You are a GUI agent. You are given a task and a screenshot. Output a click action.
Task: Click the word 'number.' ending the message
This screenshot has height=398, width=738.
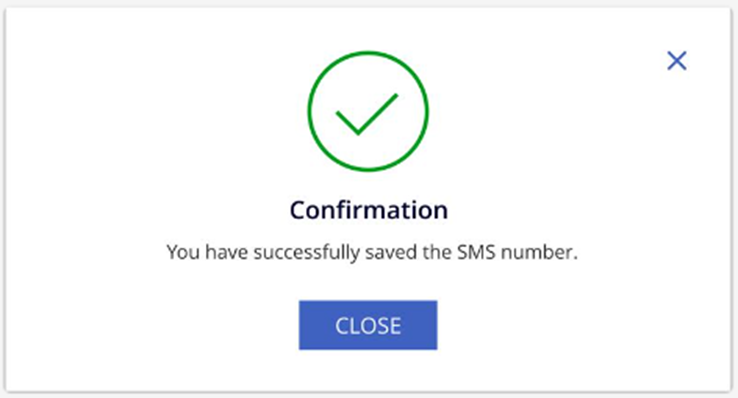point(539,252)
